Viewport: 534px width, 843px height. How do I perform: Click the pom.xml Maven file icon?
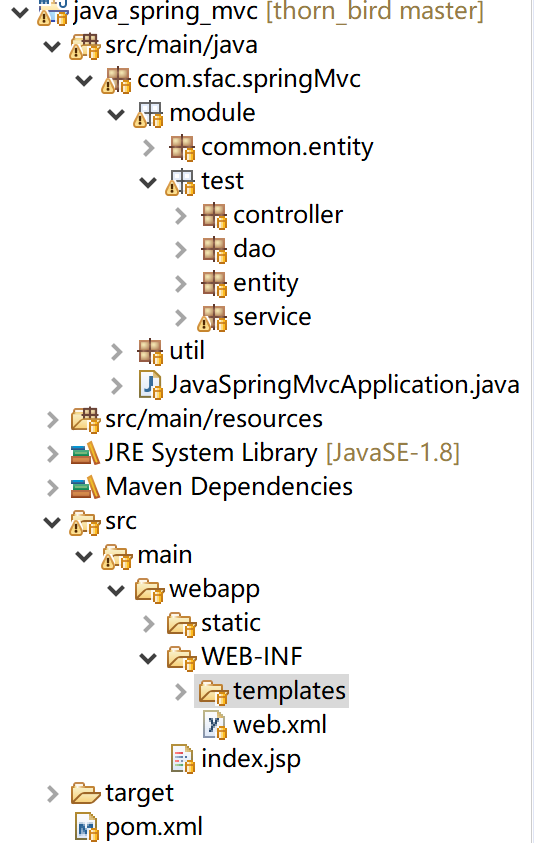coord(86,827)
